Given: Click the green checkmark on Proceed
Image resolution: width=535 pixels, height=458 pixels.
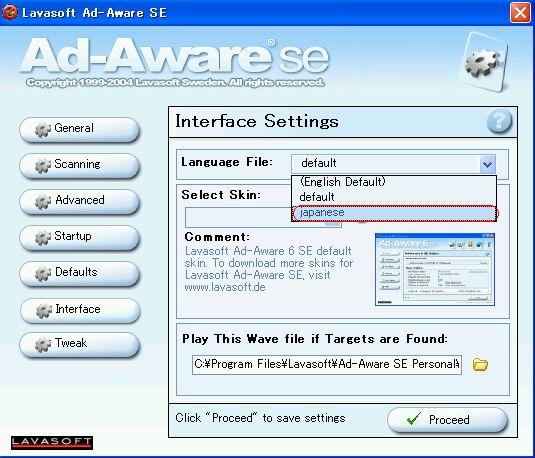Looking at the screenshot, I should pyautogui.click(x=414, y=418).
